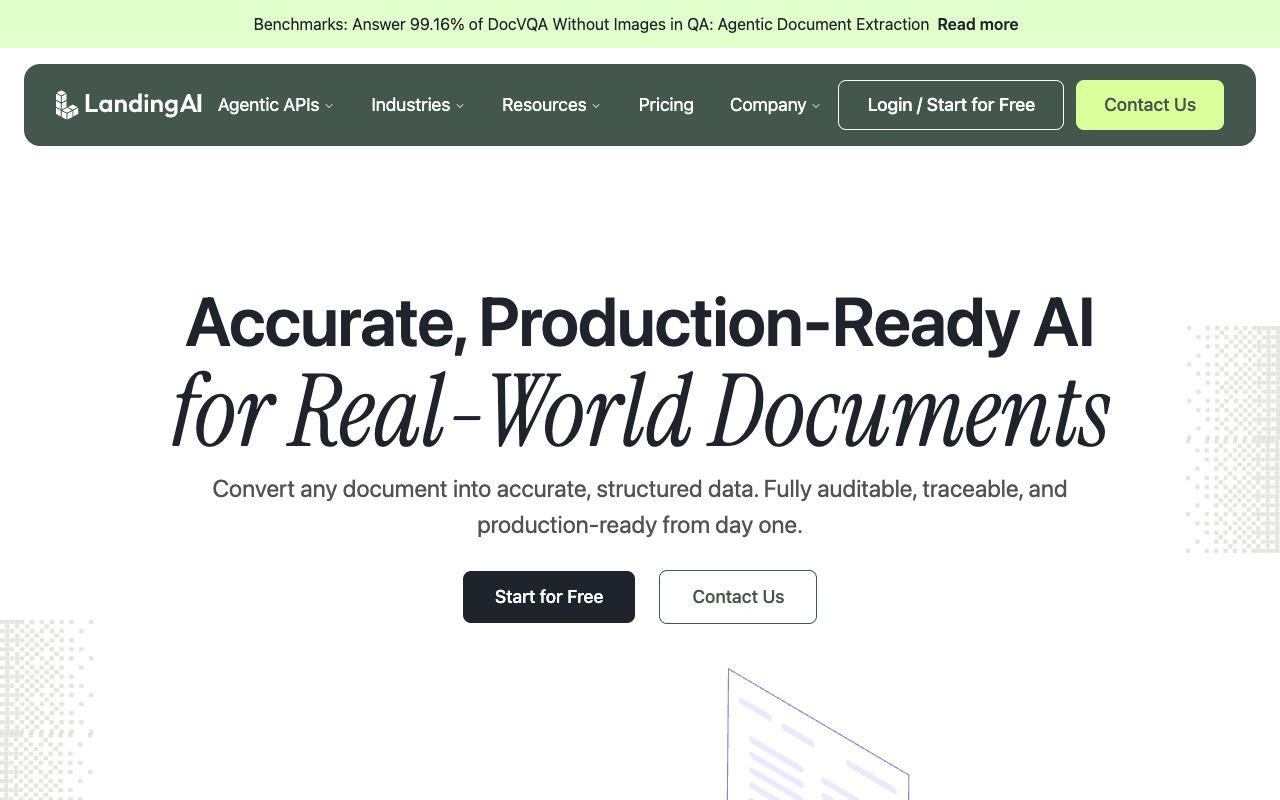
Task: Expand the Resources menu chevron
Action: pyautogui.click(x=596, y=106)
